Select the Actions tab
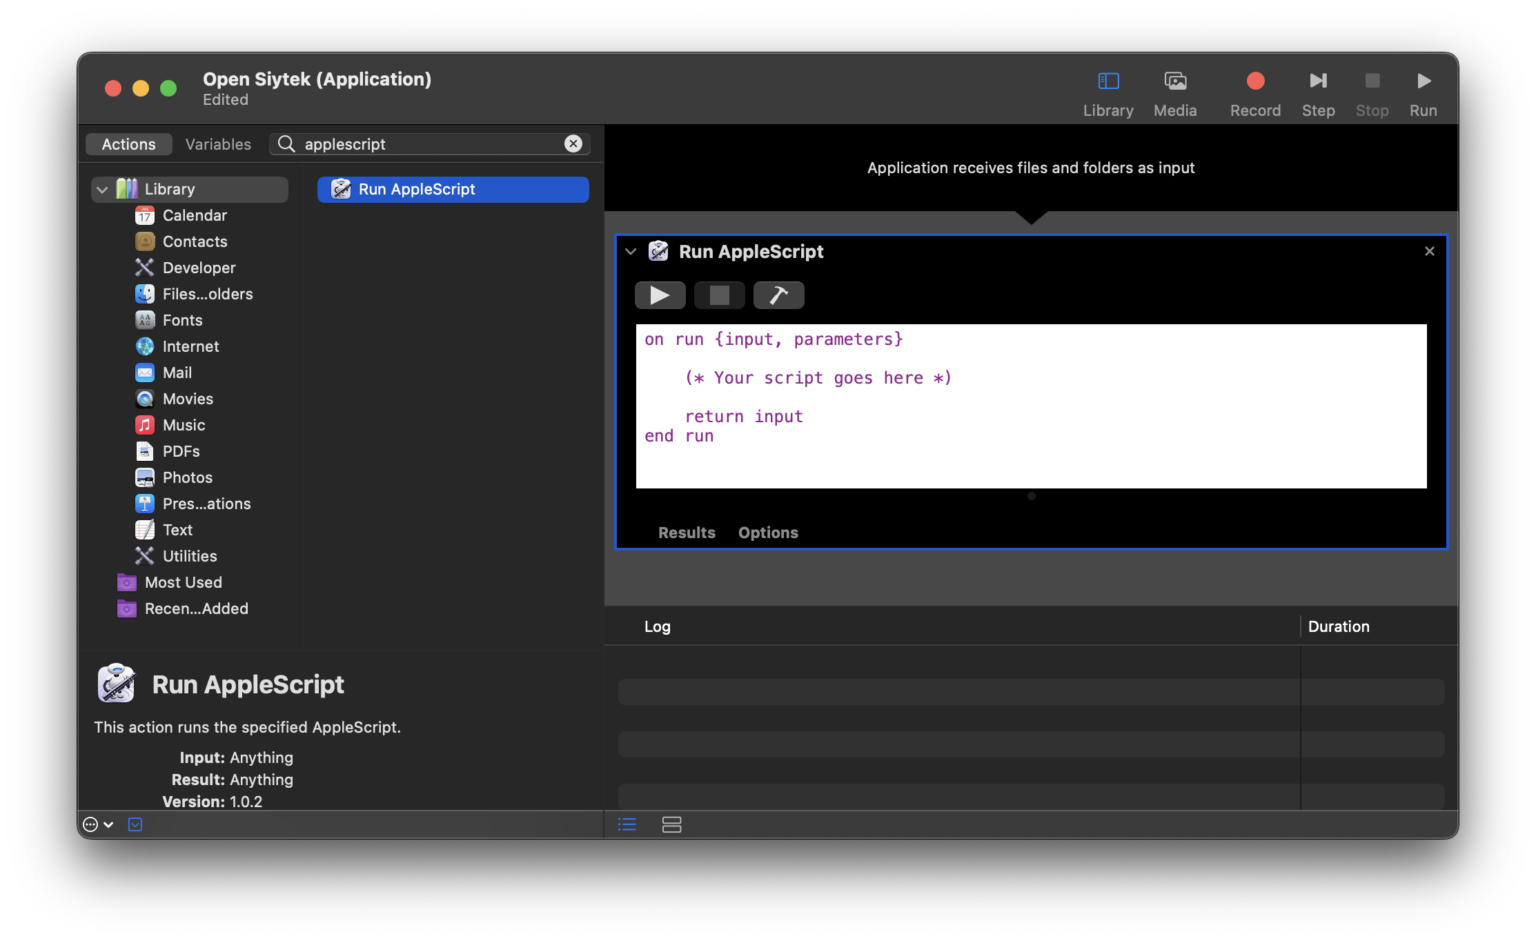Viewport: 1536px width, 941px height. tap(129, 144)
